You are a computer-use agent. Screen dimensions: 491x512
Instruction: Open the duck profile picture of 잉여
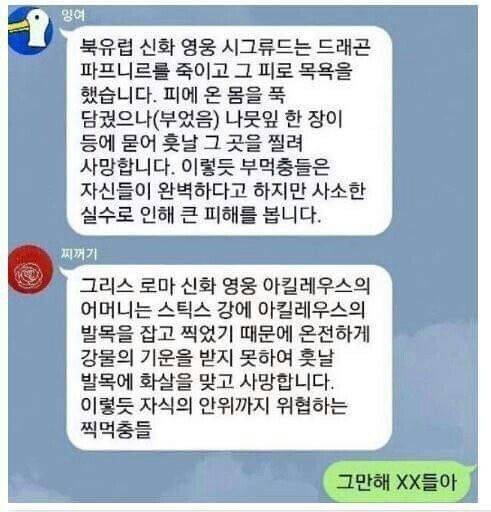[30, 31]
